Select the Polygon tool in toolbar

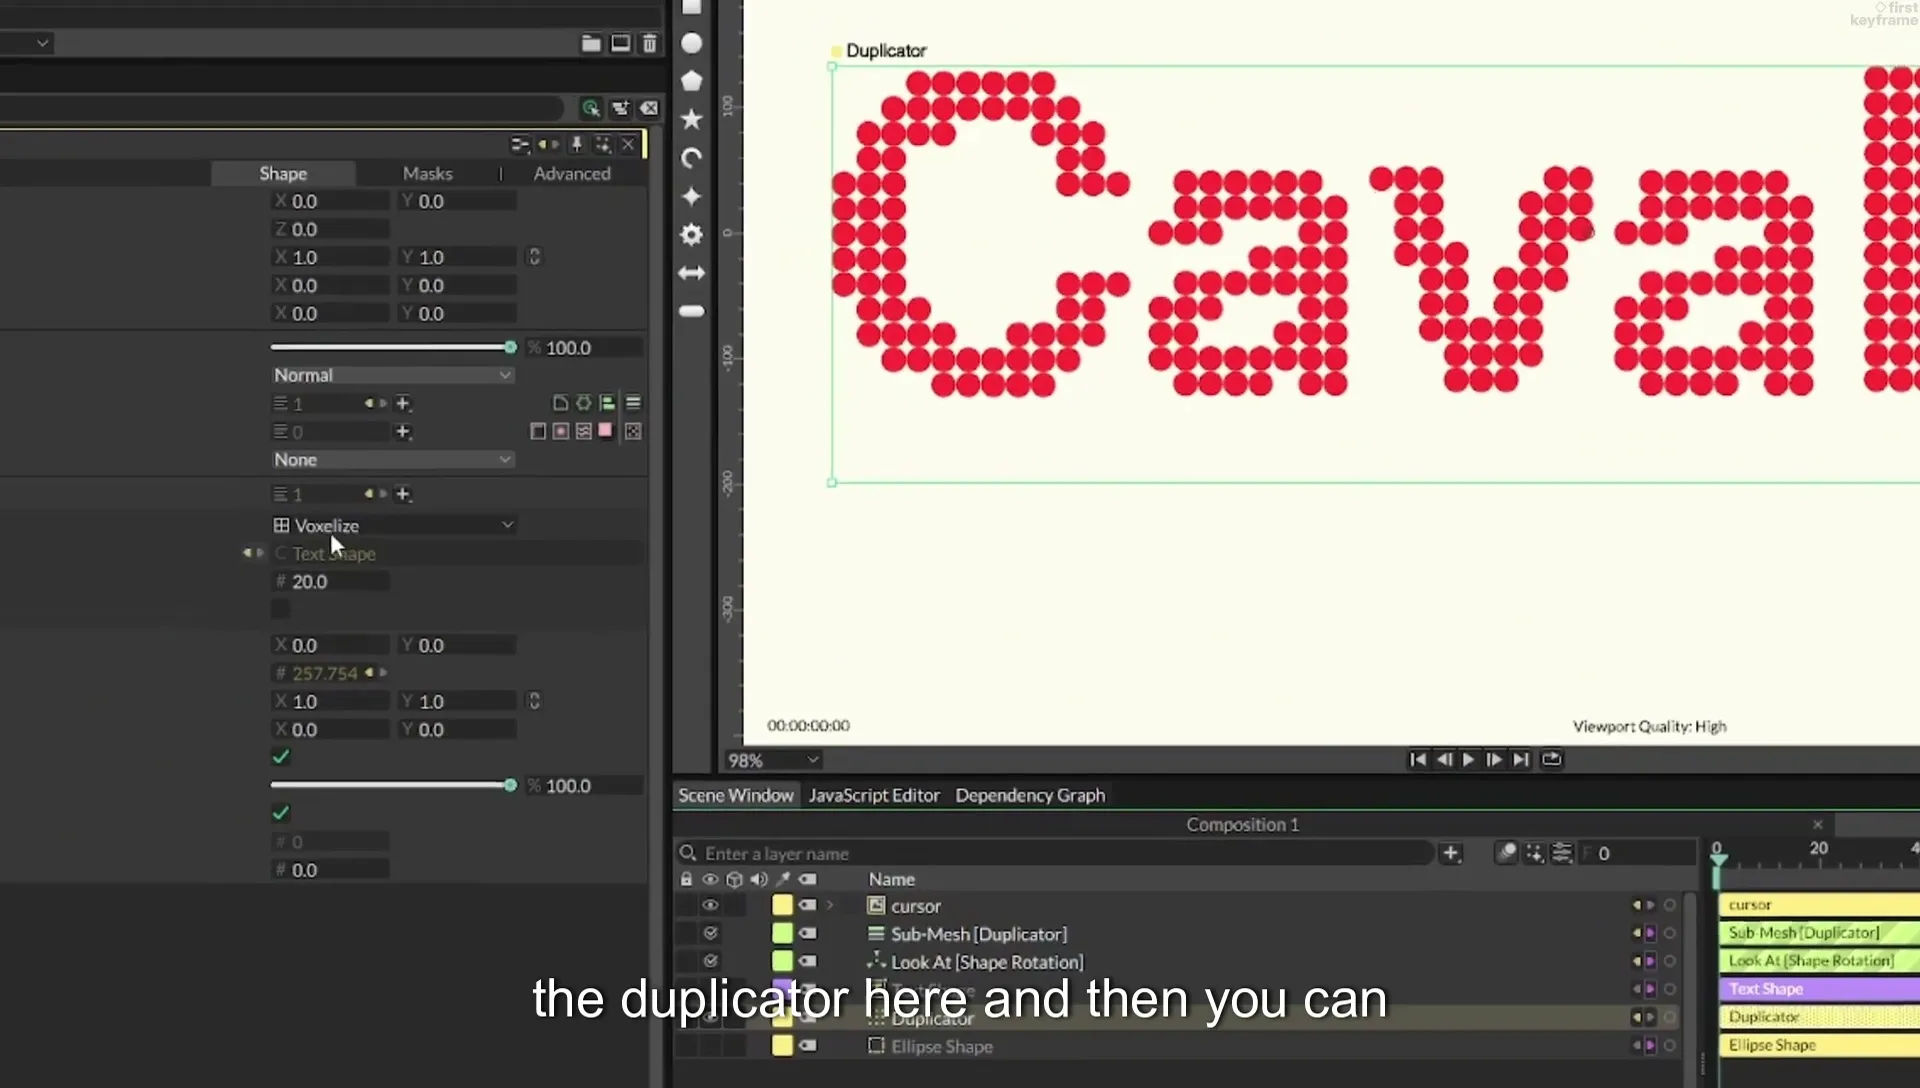point(691,81)
